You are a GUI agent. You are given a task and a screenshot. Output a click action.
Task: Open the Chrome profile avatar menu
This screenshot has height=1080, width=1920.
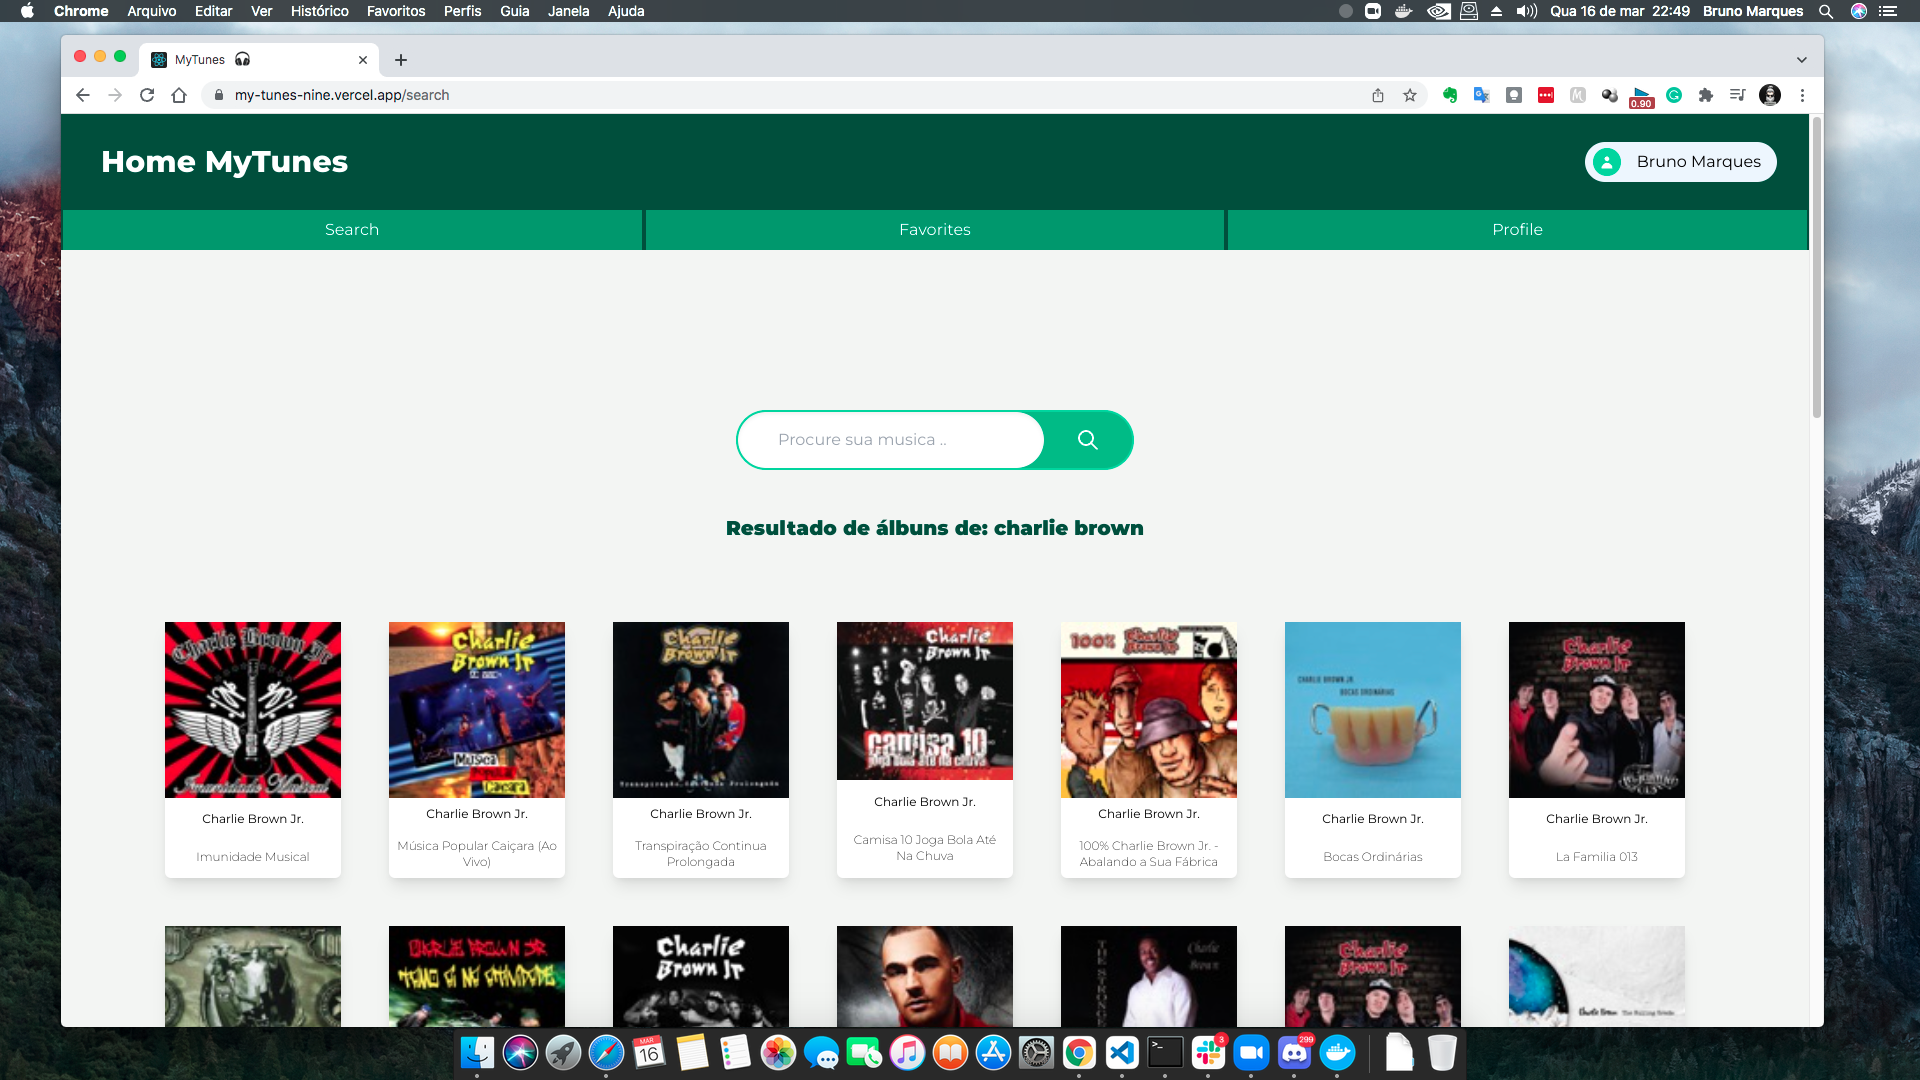(x=1770, y=95)
